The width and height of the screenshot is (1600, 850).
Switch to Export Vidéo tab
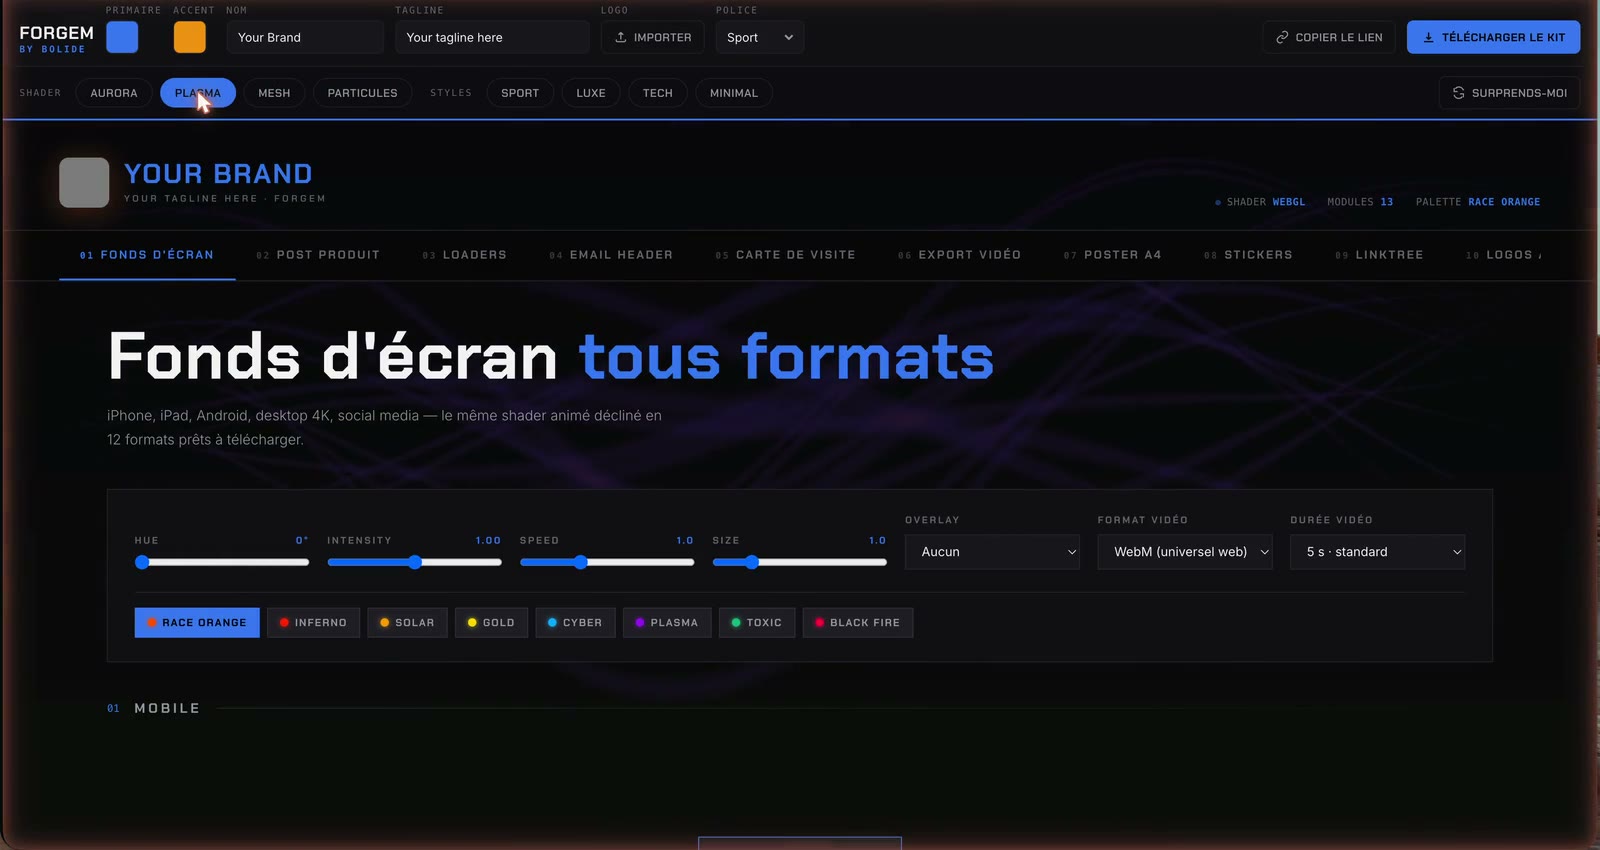[959, 255]
